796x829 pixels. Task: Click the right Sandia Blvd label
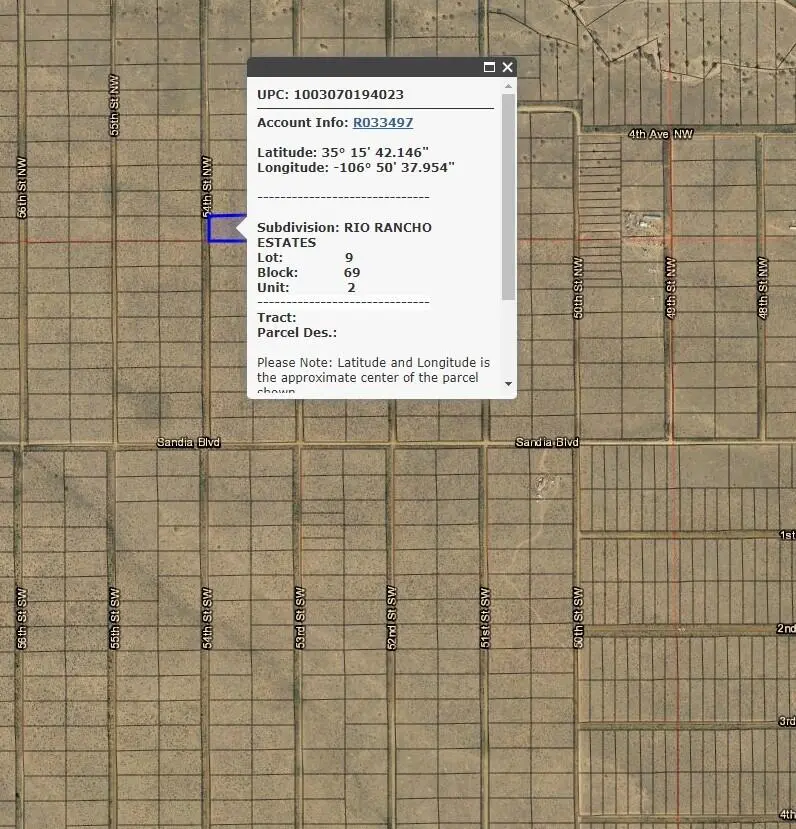(547, 442)
